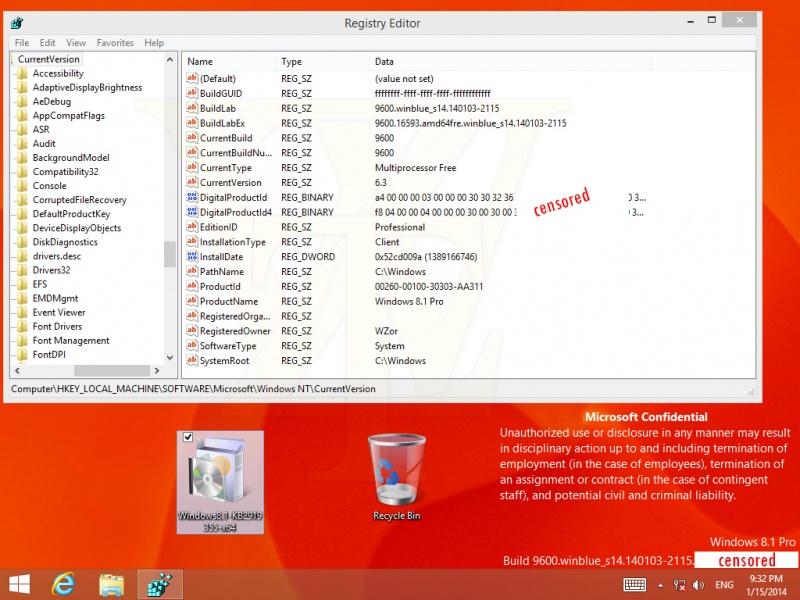Click the Accessibility folder icon

point(21,73)
